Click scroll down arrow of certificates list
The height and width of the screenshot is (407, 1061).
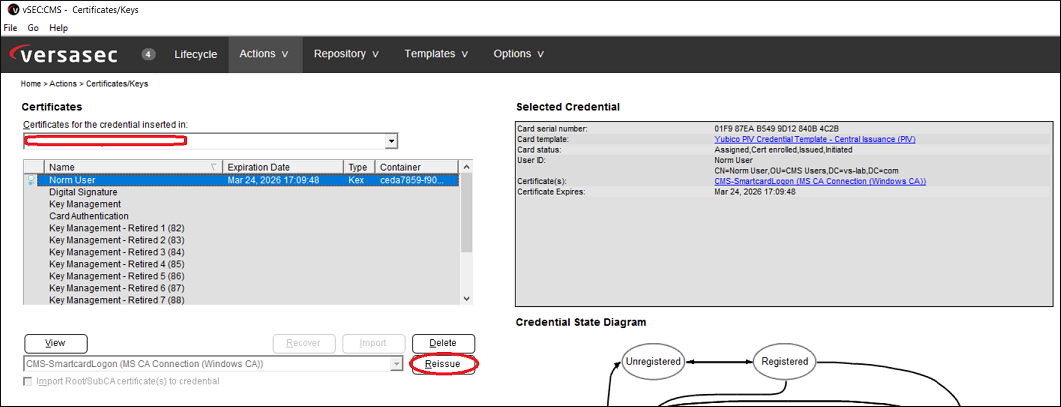point(466,299)
